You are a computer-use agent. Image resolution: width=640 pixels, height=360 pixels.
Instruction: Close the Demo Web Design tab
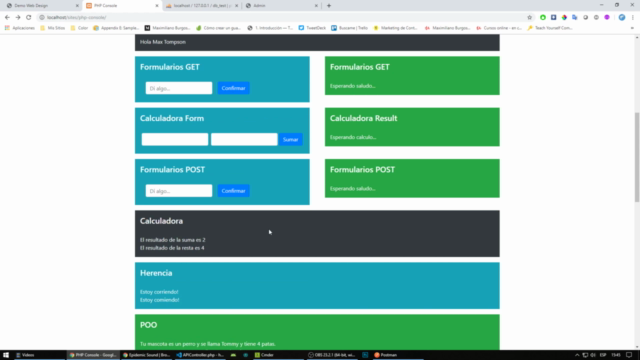point(77,6)
